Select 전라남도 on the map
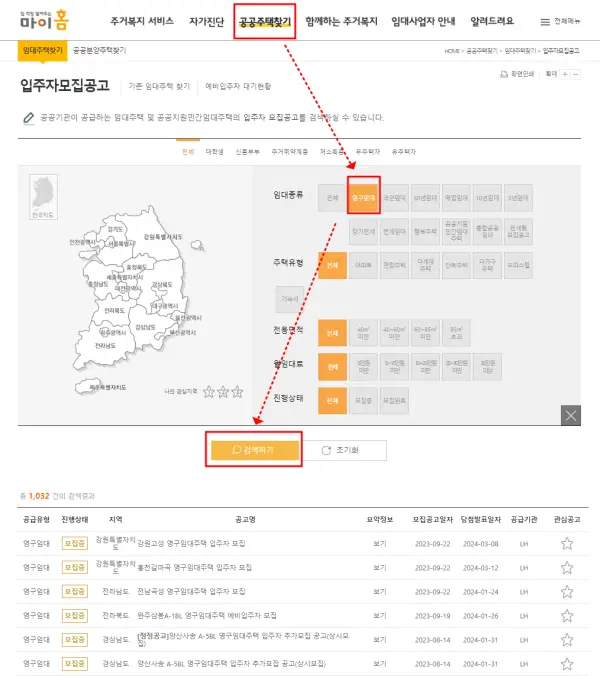 click(105, 346)
